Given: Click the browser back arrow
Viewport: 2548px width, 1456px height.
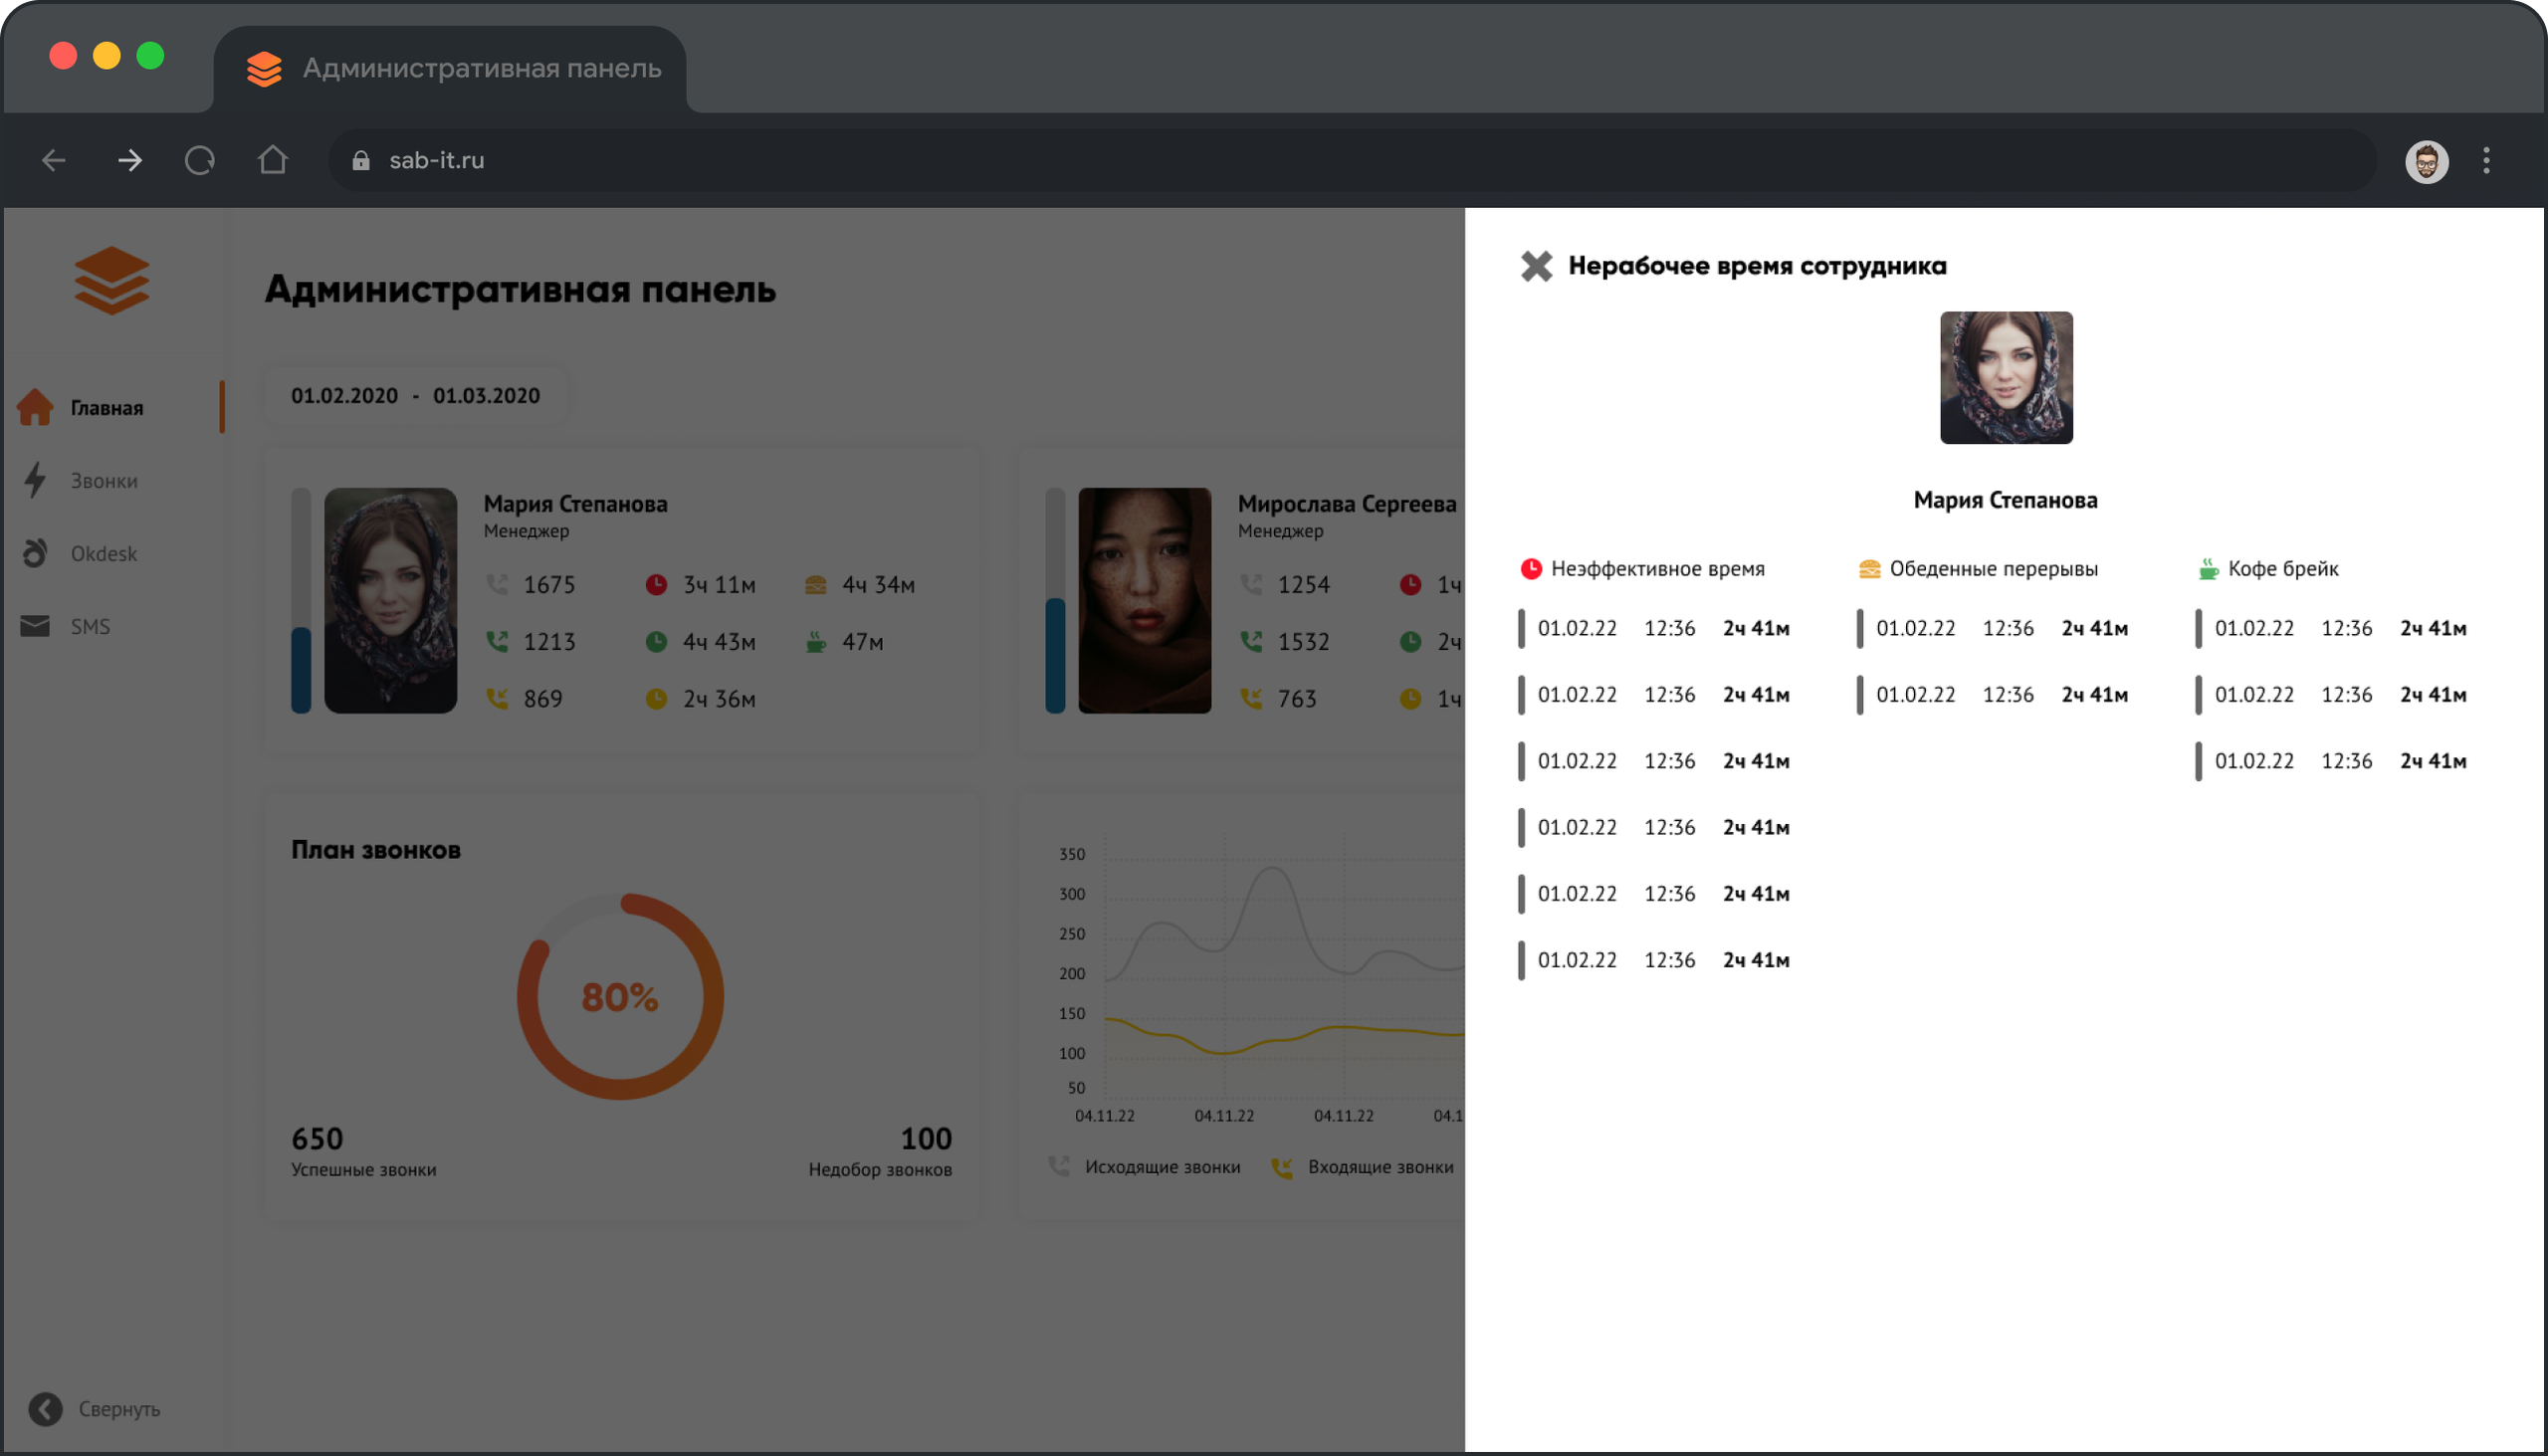Looking at the screenshot, I should click(54, 160).
